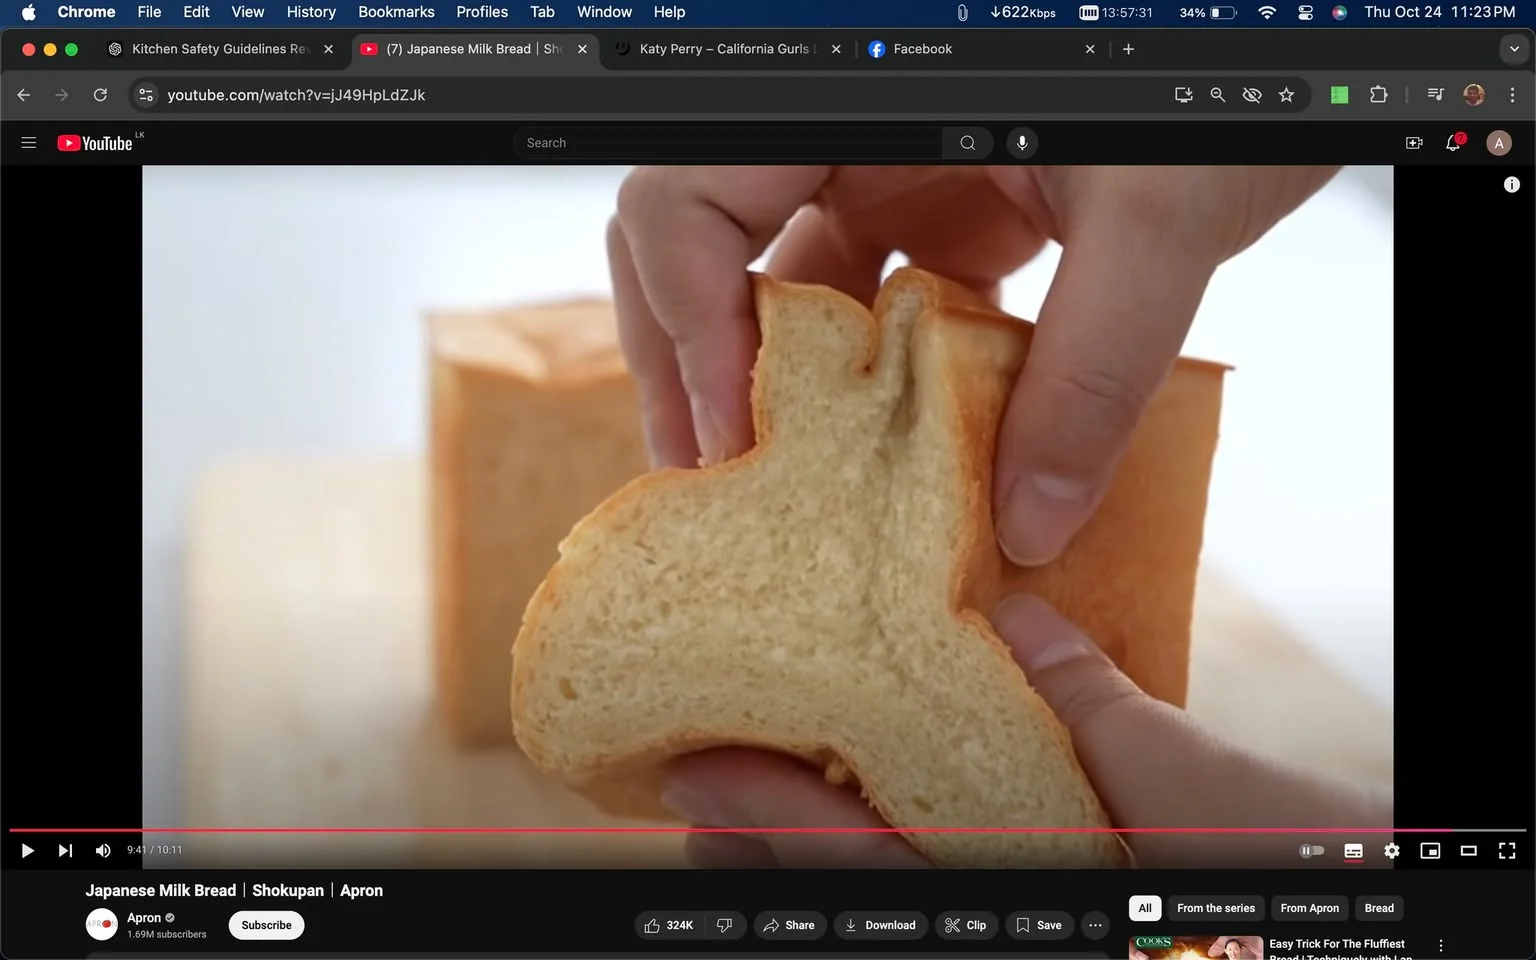The height and width of the screenshot is (960, 1536).
Task: Click the crossed-out eye icon in address bar
Action: coord(1251,95)
